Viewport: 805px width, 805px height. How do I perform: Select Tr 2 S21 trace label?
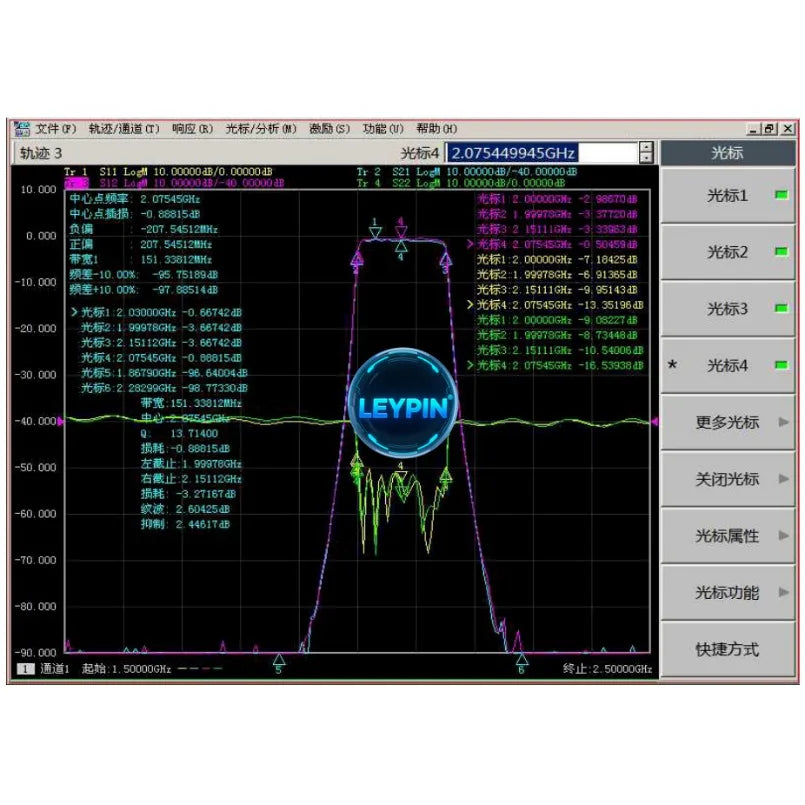click(x=467, y=172)
